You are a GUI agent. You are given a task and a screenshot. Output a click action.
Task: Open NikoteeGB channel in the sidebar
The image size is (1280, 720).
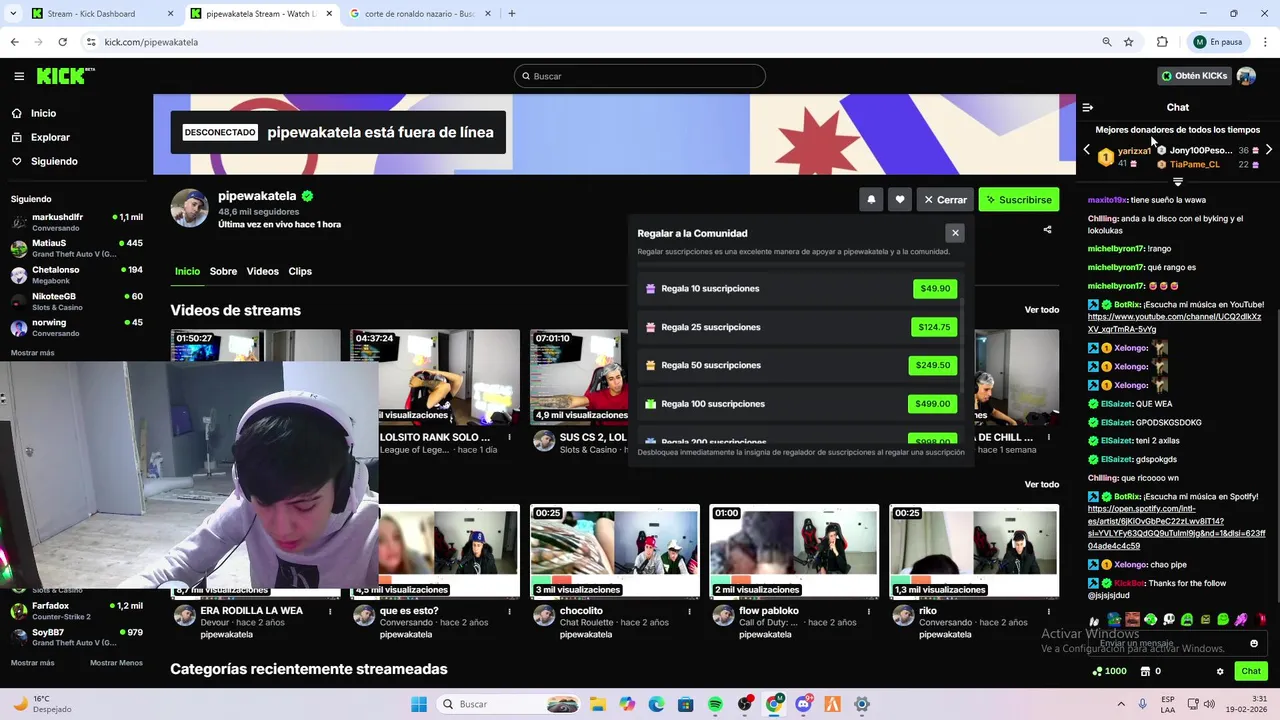coord(77,301)
